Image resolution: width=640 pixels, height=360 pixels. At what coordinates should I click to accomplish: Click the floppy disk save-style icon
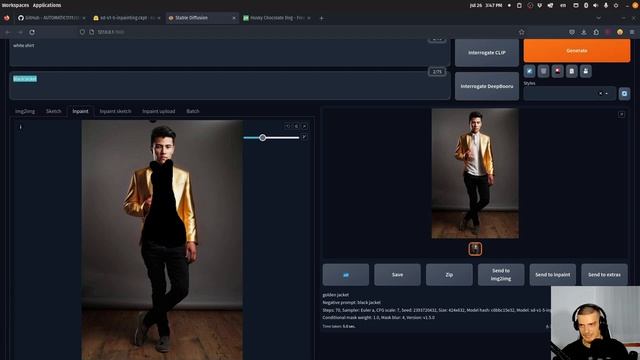tap(586, 71)
